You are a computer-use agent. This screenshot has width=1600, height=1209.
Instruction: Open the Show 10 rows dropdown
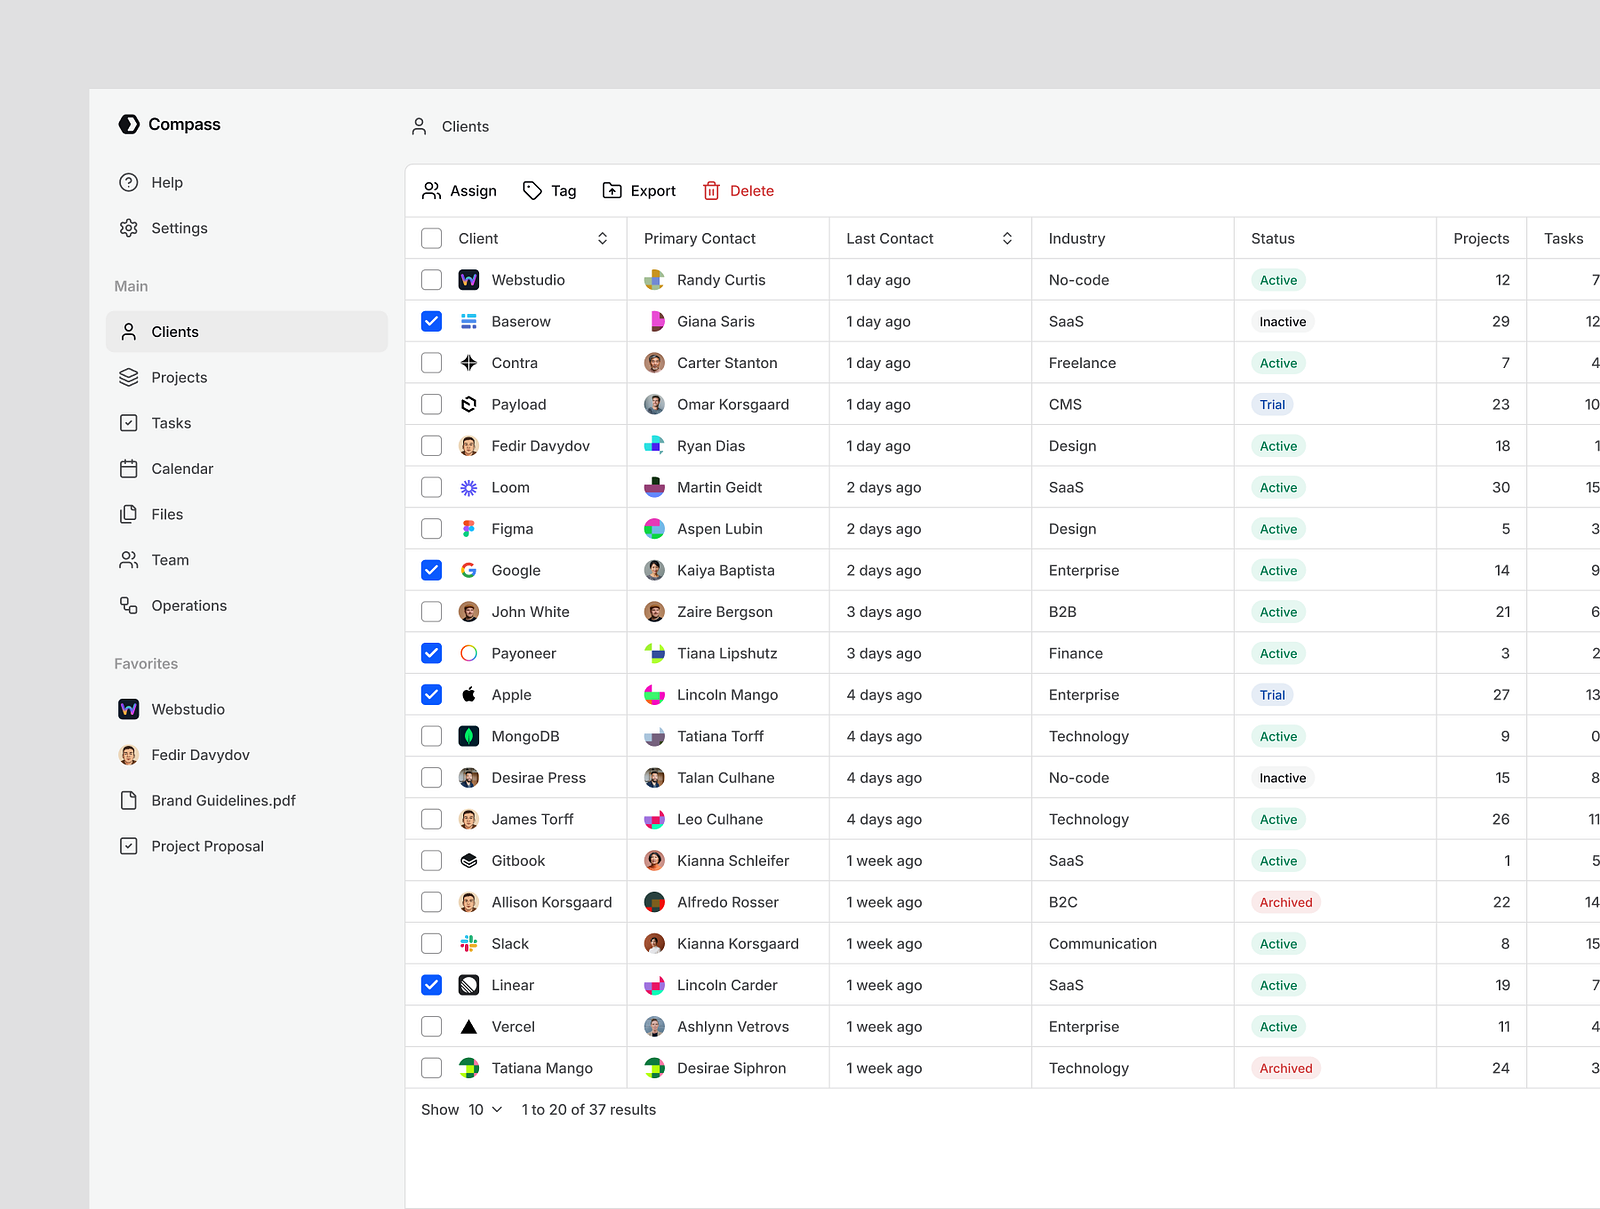pos(485,1110)
